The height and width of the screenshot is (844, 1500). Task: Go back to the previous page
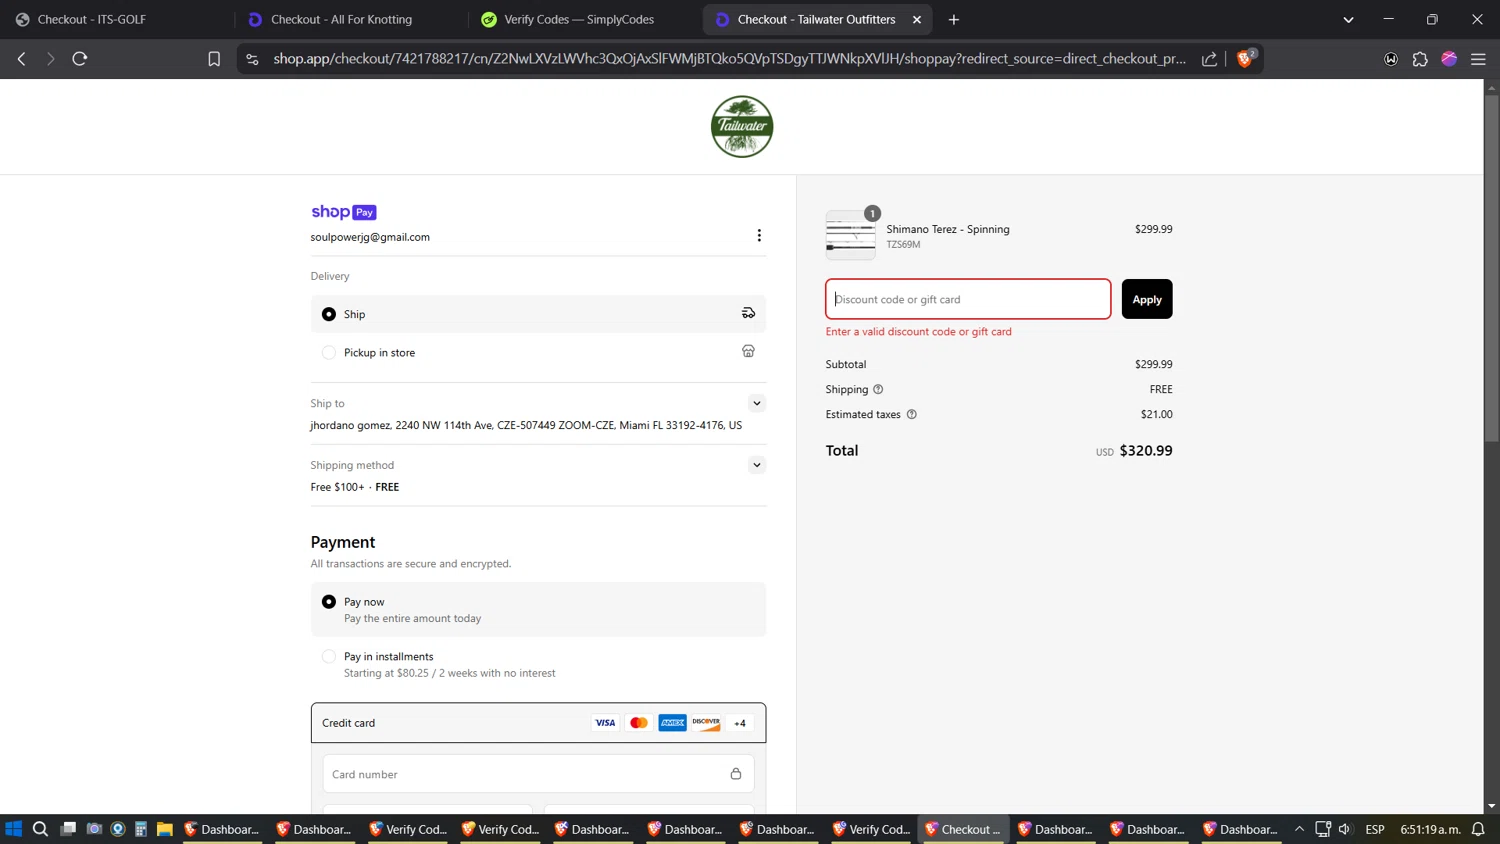[x=21, y=59]
